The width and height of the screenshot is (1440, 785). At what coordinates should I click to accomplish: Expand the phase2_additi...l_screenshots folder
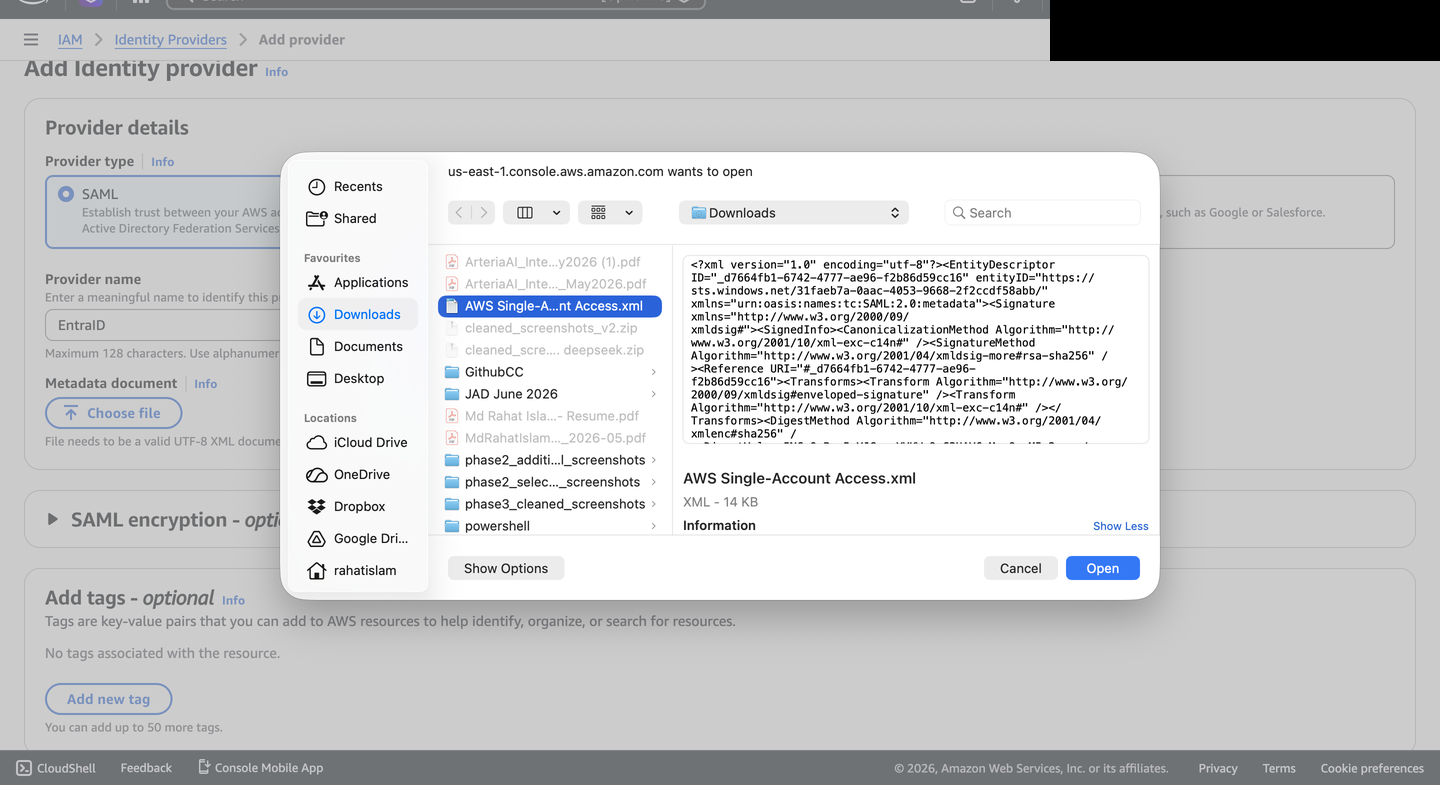654,460
